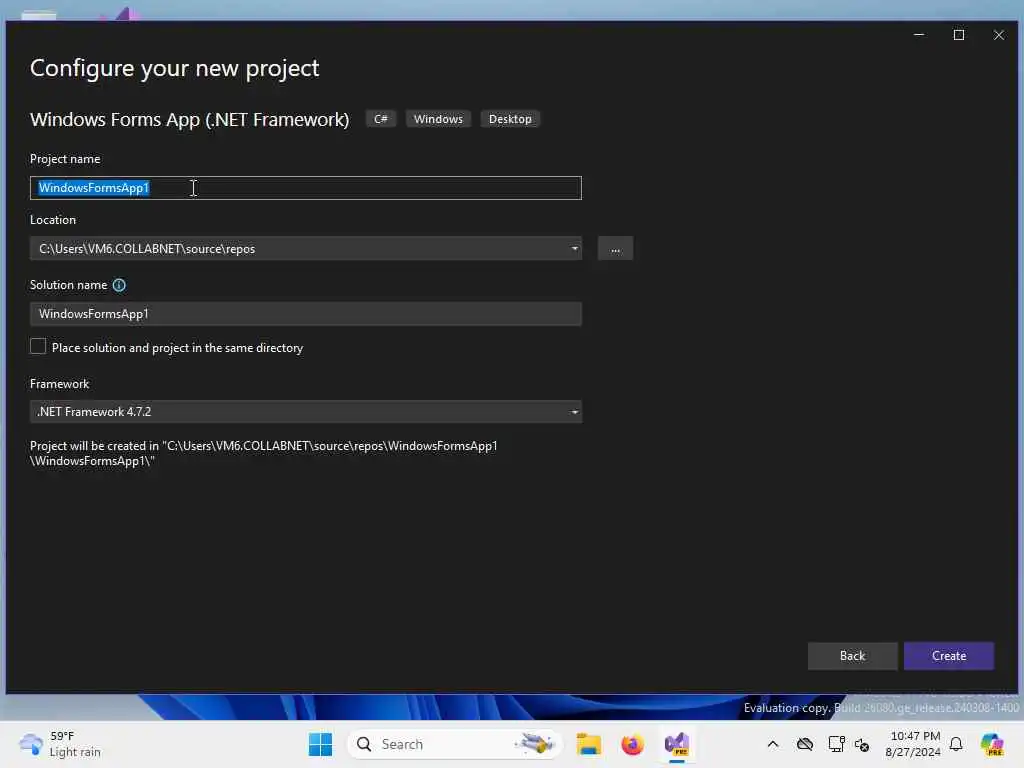Screen dimensions: 1024x768
Task: Click the C# tag label
Action: (381, 119)
